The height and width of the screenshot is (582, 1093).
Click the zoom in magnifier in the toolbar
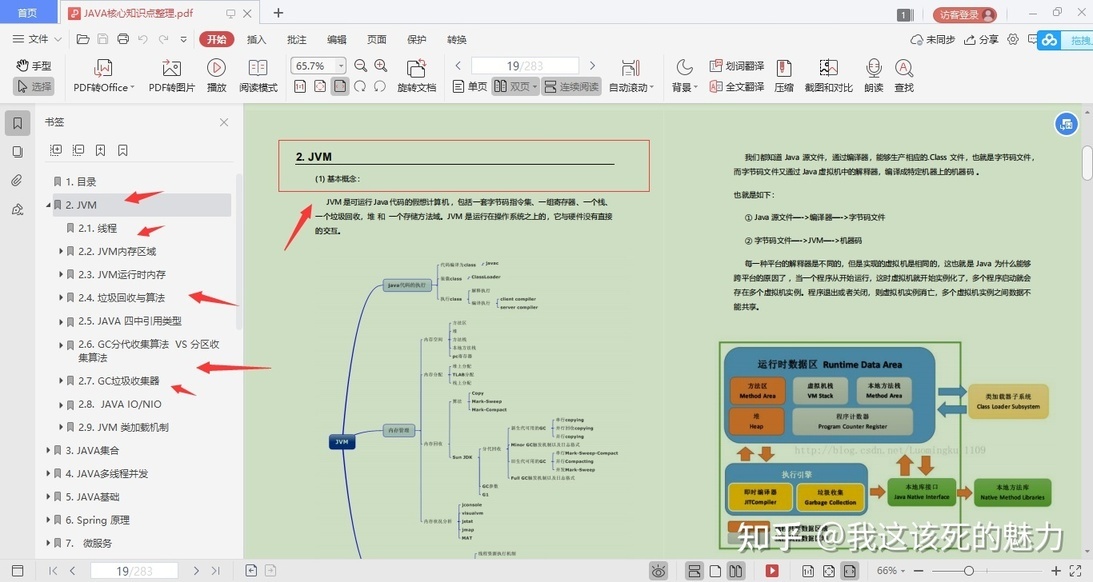(x=381, y=66)
